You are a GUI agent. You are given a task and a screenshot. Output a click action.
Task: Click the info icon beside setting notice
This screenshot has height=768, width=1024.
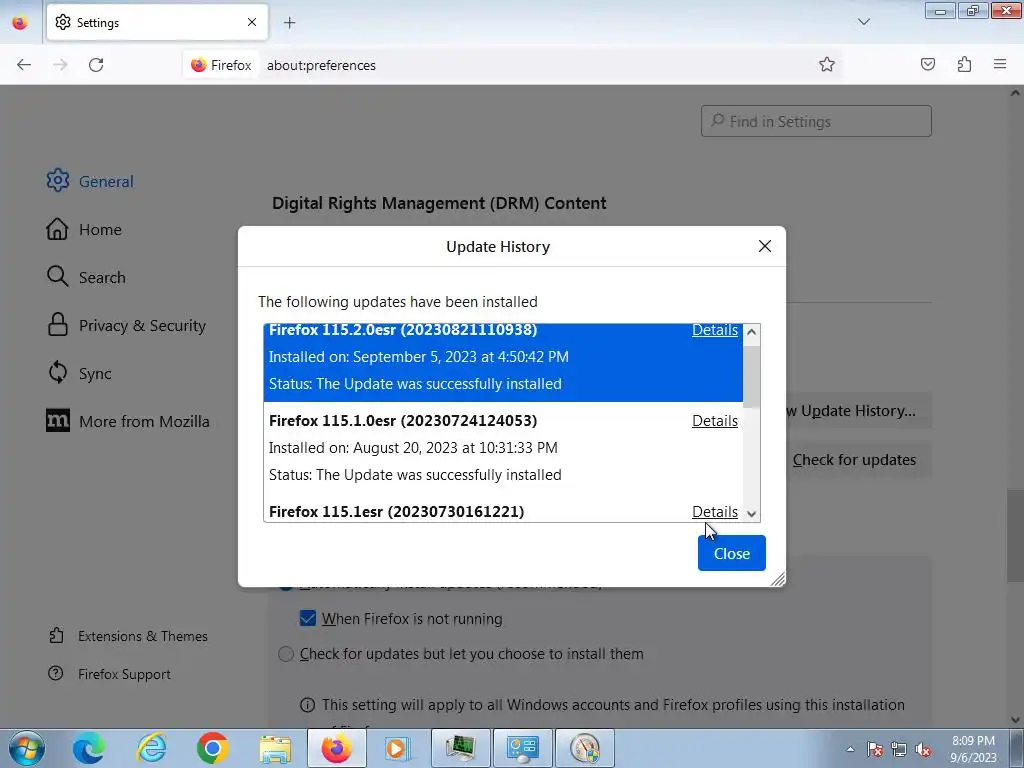click(x=307, y=705)
